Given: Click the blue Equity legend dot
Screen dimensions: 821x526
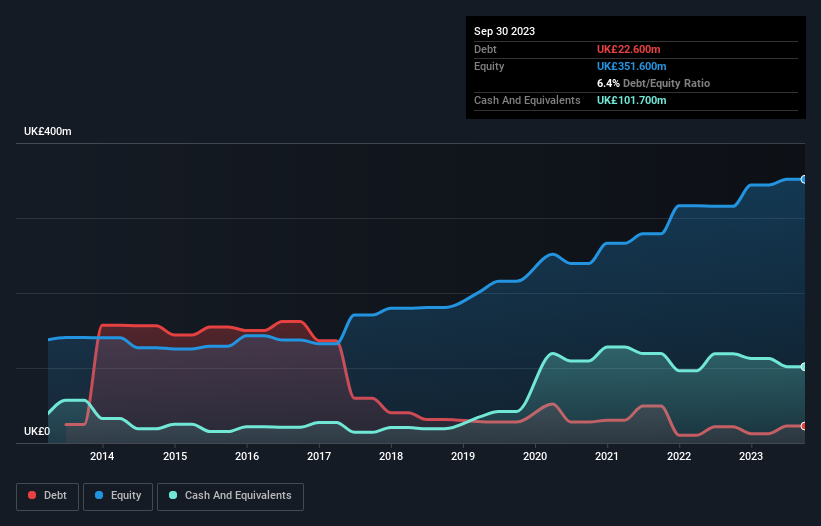Looking at the screenshot, I should 99,495.
